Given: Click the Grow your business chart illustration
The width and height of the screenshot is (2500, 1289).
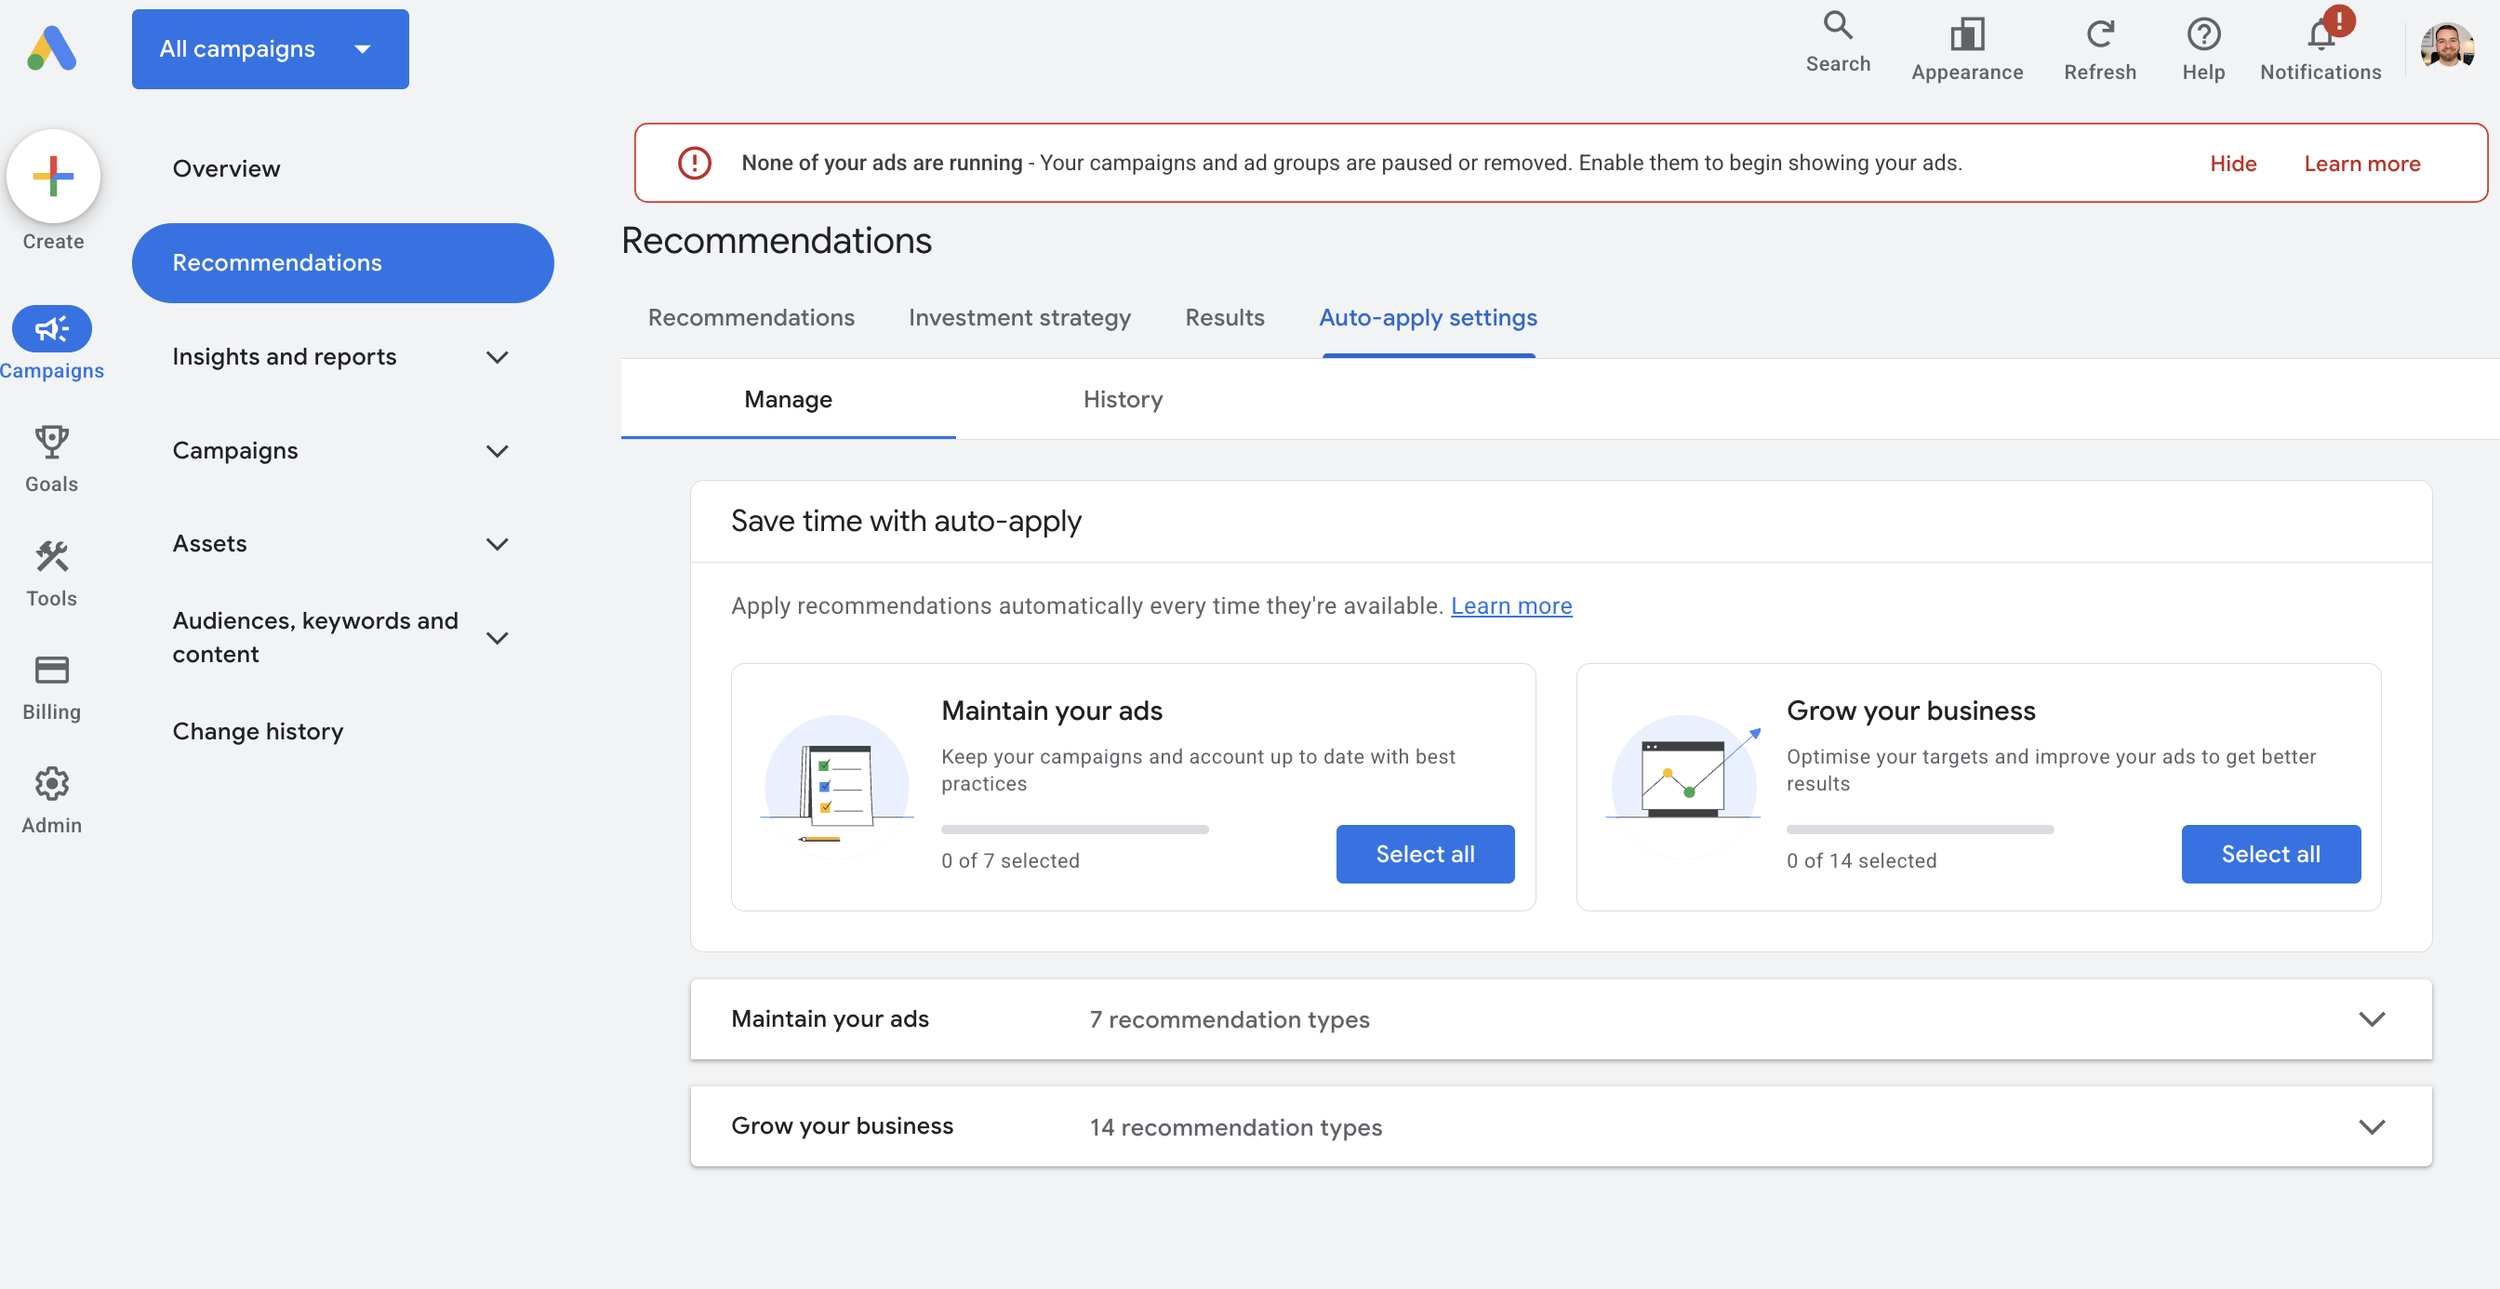Looking at the screenshot, I should 1683,786.
